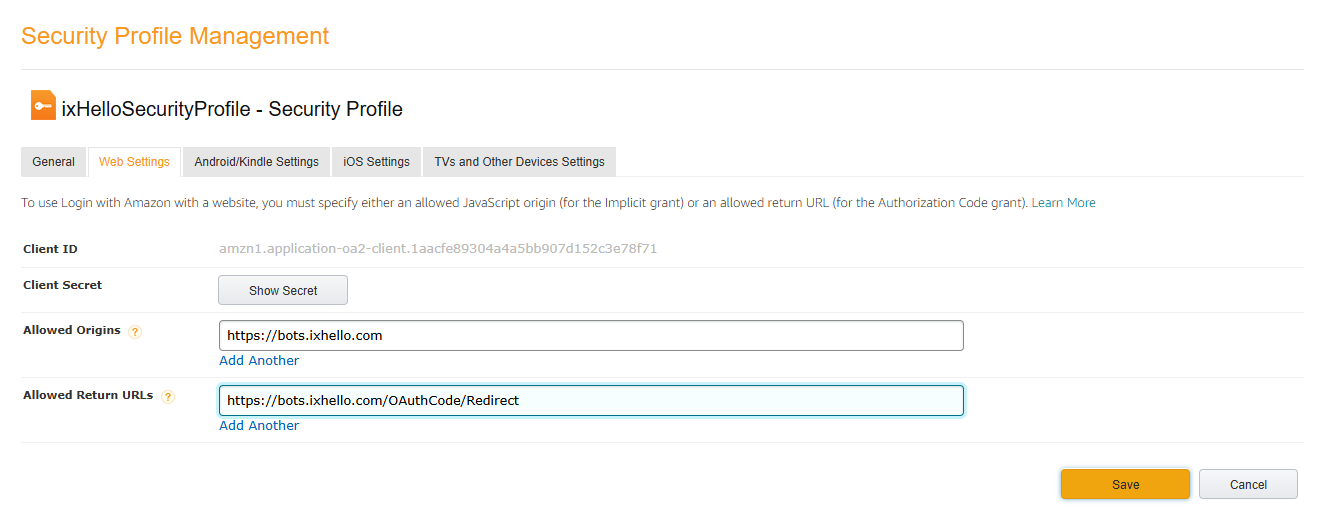Focus the Allowed Return URLs field
Screen dimensions: 1332x531
point(591,401)
